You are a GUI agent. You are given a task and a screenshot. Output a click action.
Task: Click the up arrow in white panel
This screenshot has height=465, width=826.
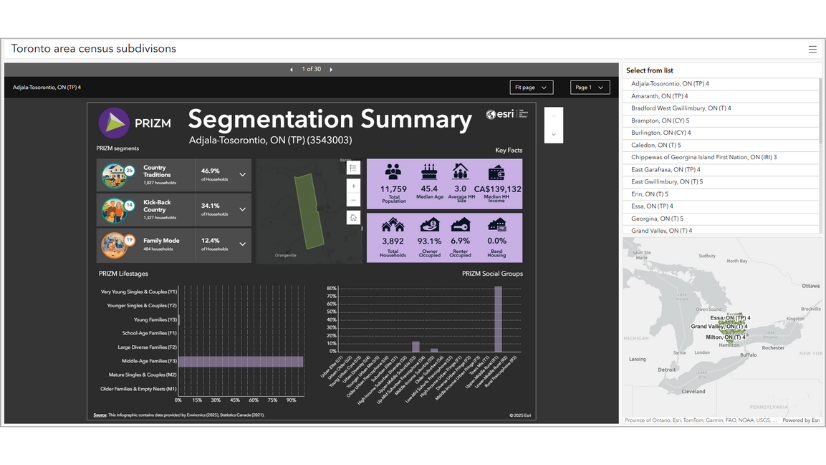554,116
